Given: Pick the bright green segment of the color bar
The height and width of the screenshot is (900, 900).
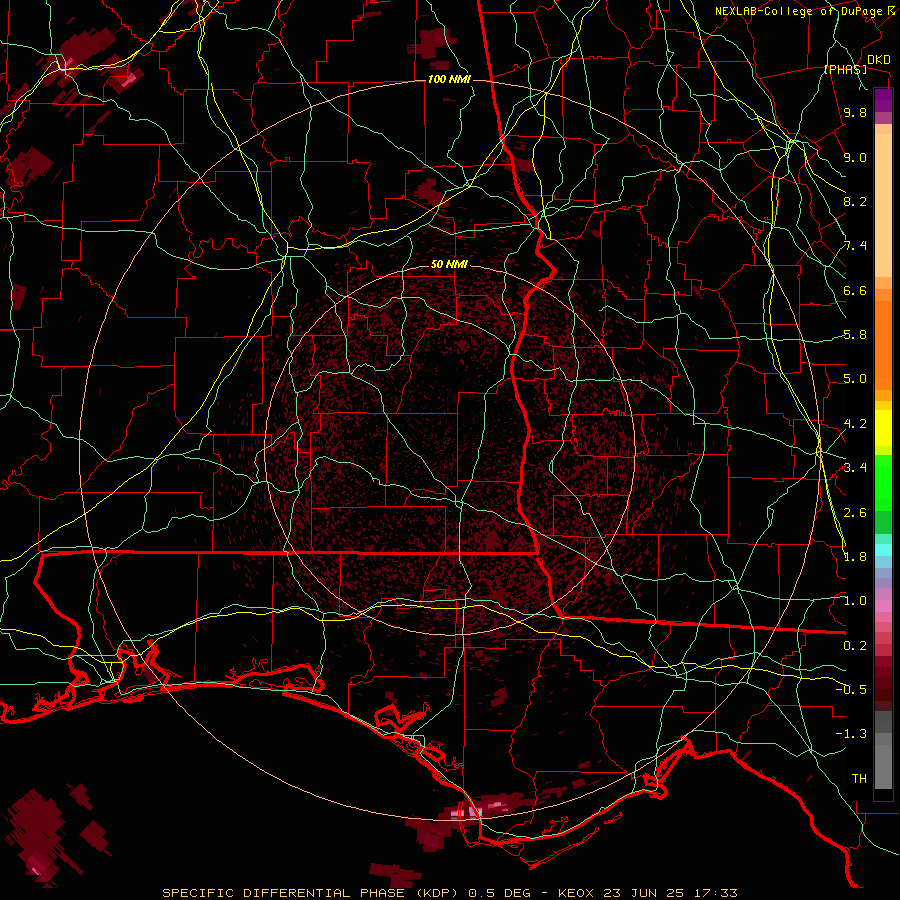Looking at the screenshot, I should (x=883, y=481).
